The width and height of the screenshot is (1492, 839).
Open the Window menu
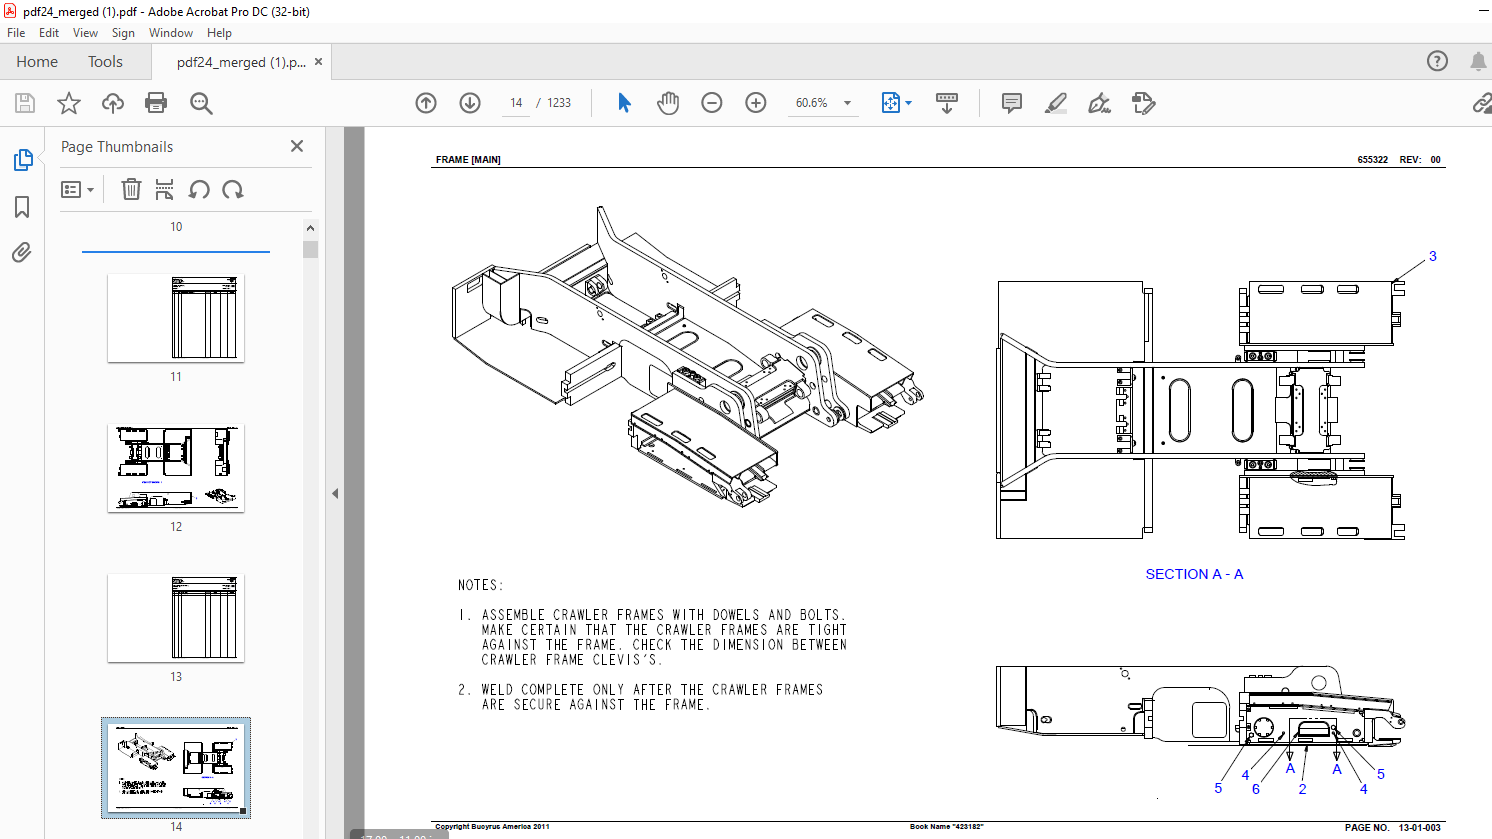(x=171, y=33)
